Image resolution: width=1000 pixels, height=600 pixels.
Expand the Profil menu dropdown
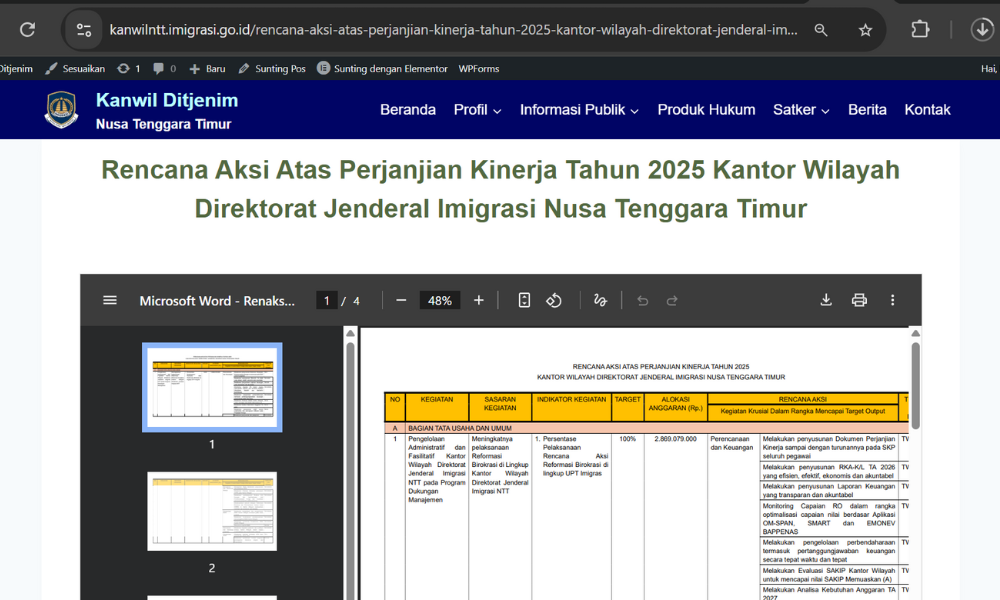pos(477,110)
